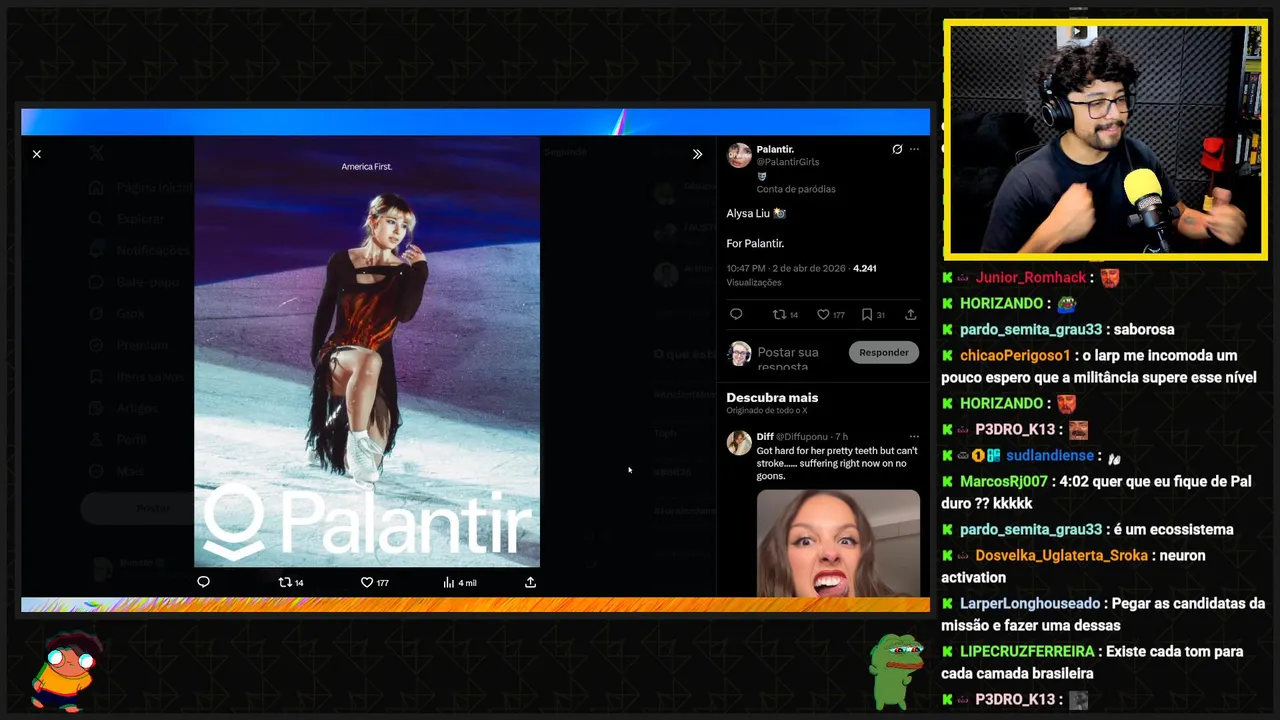This screenshot has height=720, width=1280.
Task: Click the user avatar beside the reply field
Action: 739,353
